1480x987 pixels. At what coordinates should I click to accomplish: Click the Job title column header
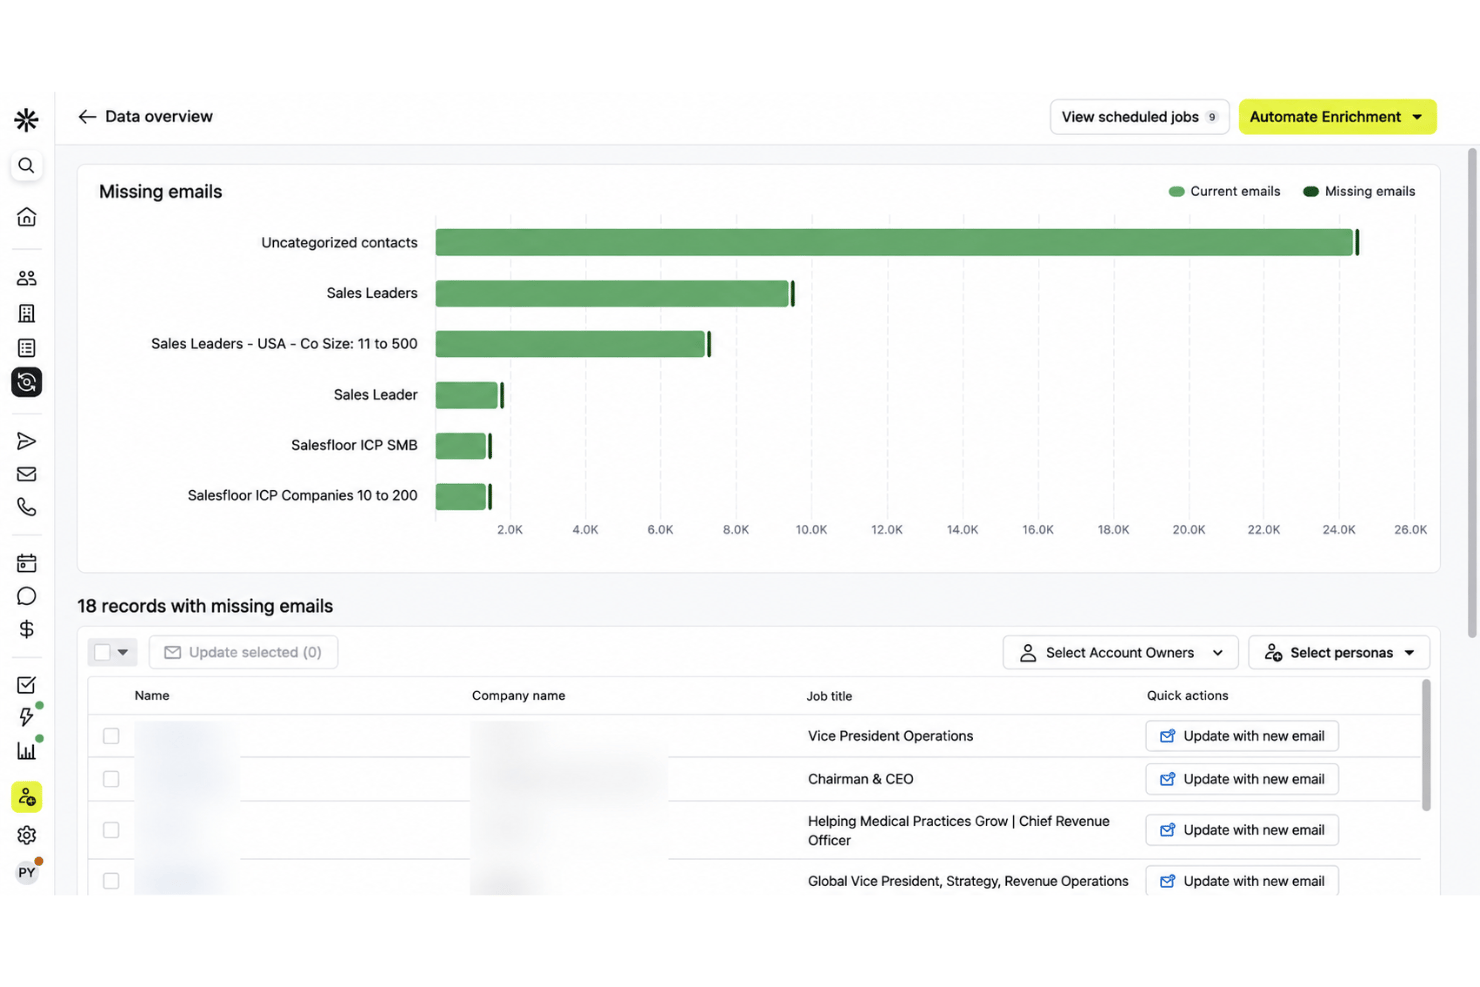[829, 696]
